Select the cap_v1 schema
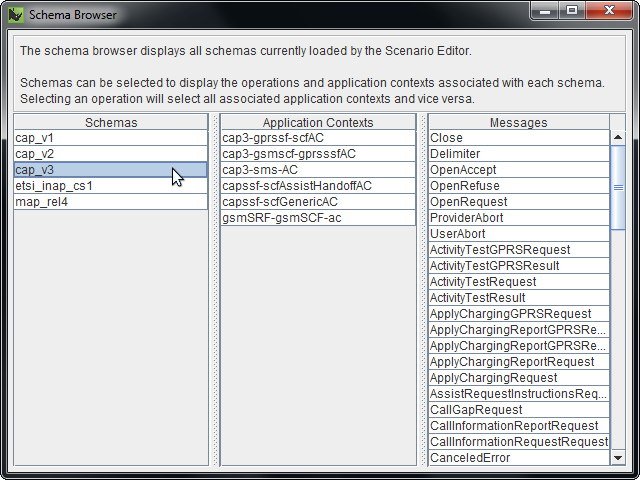Screen dimensions: 640x480 tap(111, 138)
